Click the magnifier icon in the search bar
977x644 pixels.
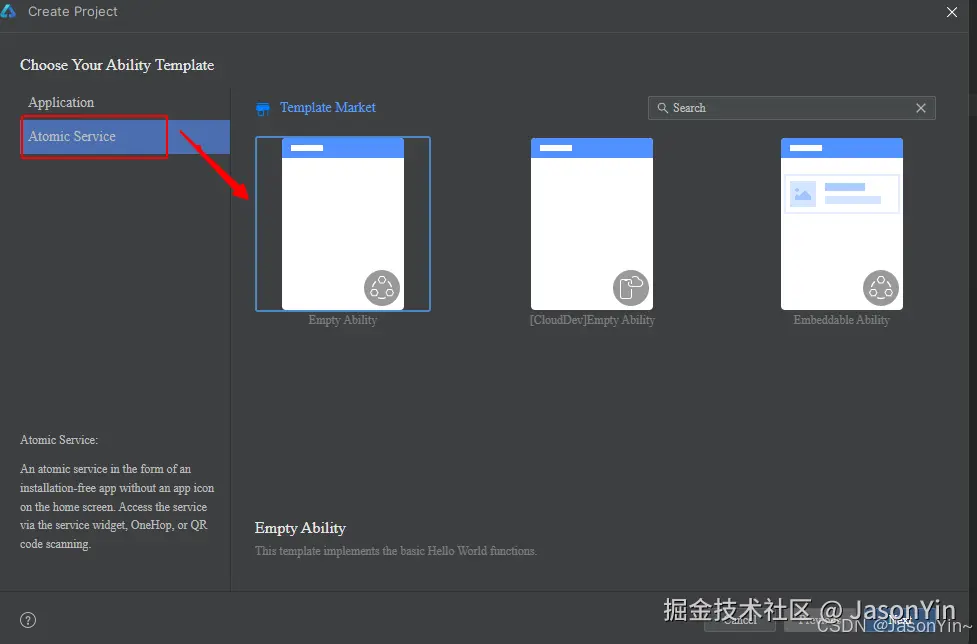click(664, 107)
